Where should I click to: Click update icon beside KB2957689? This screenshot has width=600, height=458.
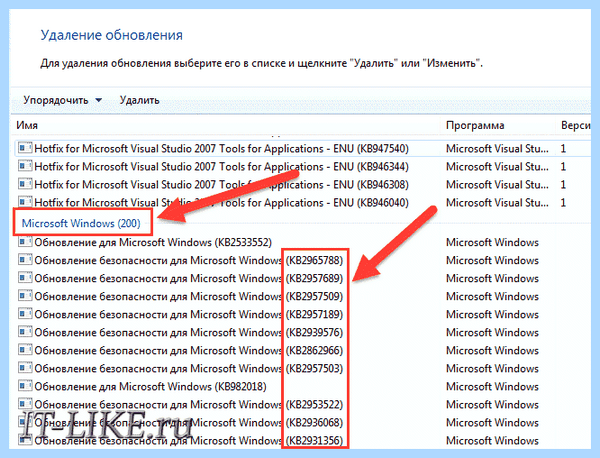[25, 277]
